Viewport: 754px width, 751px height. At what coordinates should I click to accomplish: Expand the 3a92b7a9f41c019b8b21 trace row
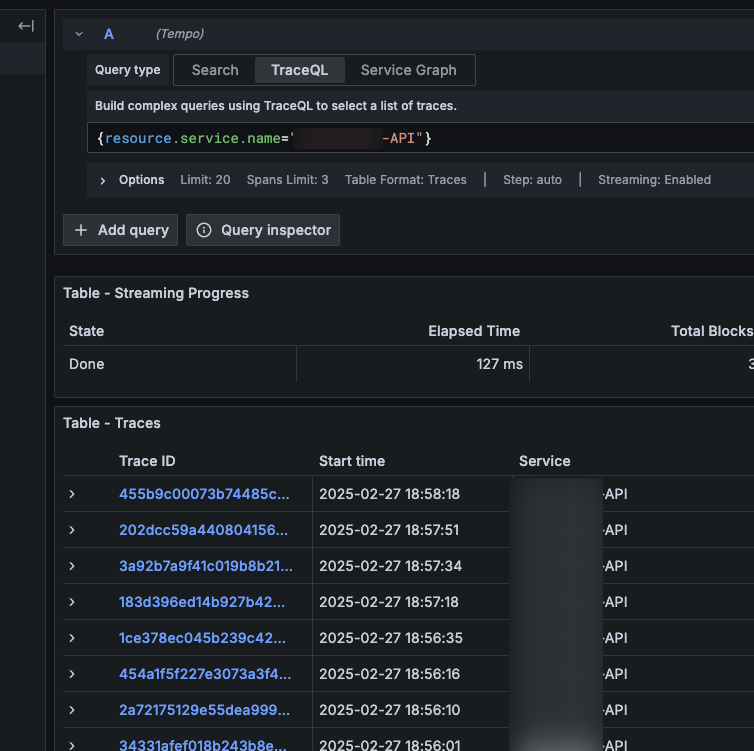72,566
